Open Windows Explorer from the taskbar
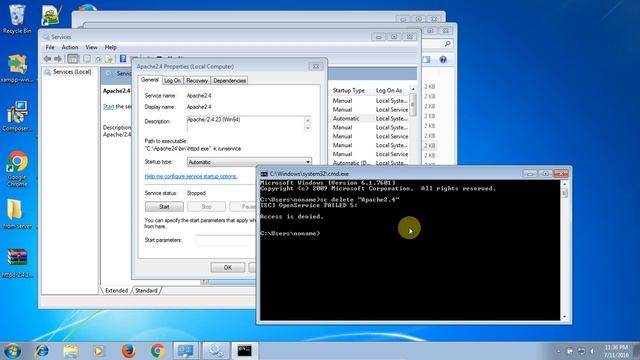 tap(71, 351)
